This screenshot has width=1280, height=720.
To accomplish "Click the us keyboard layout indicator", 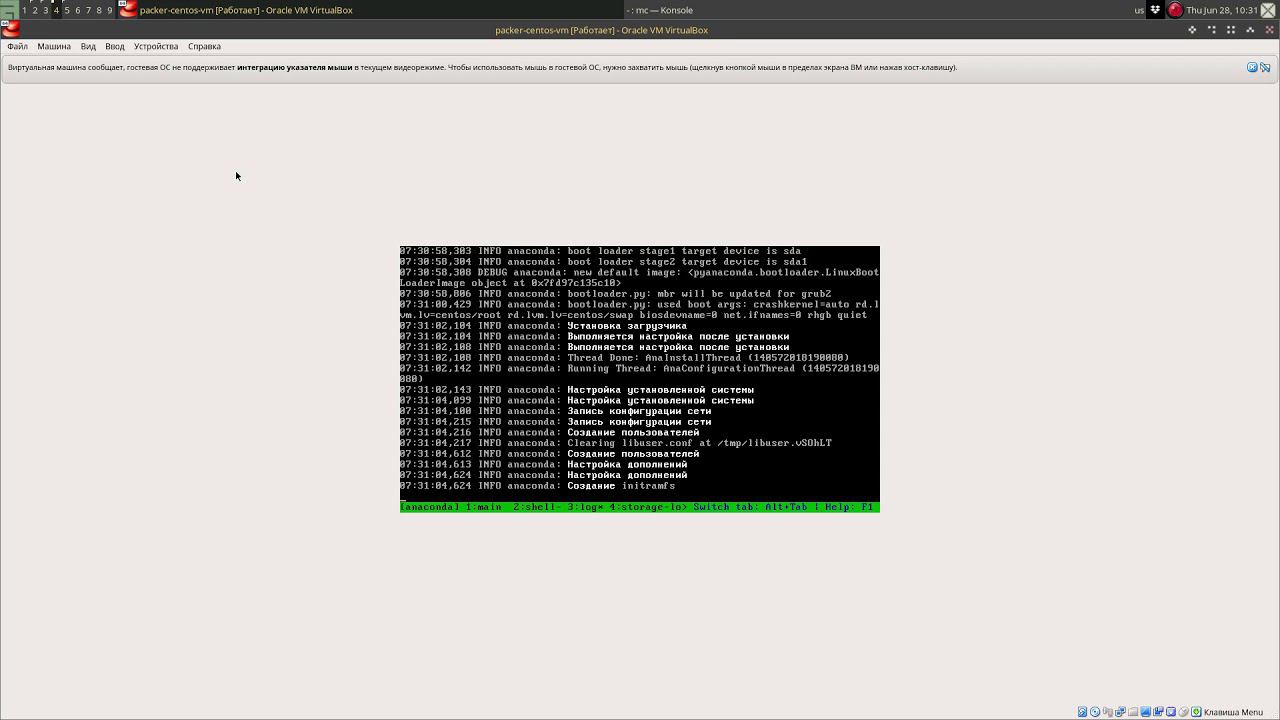I will [1139, 10].
